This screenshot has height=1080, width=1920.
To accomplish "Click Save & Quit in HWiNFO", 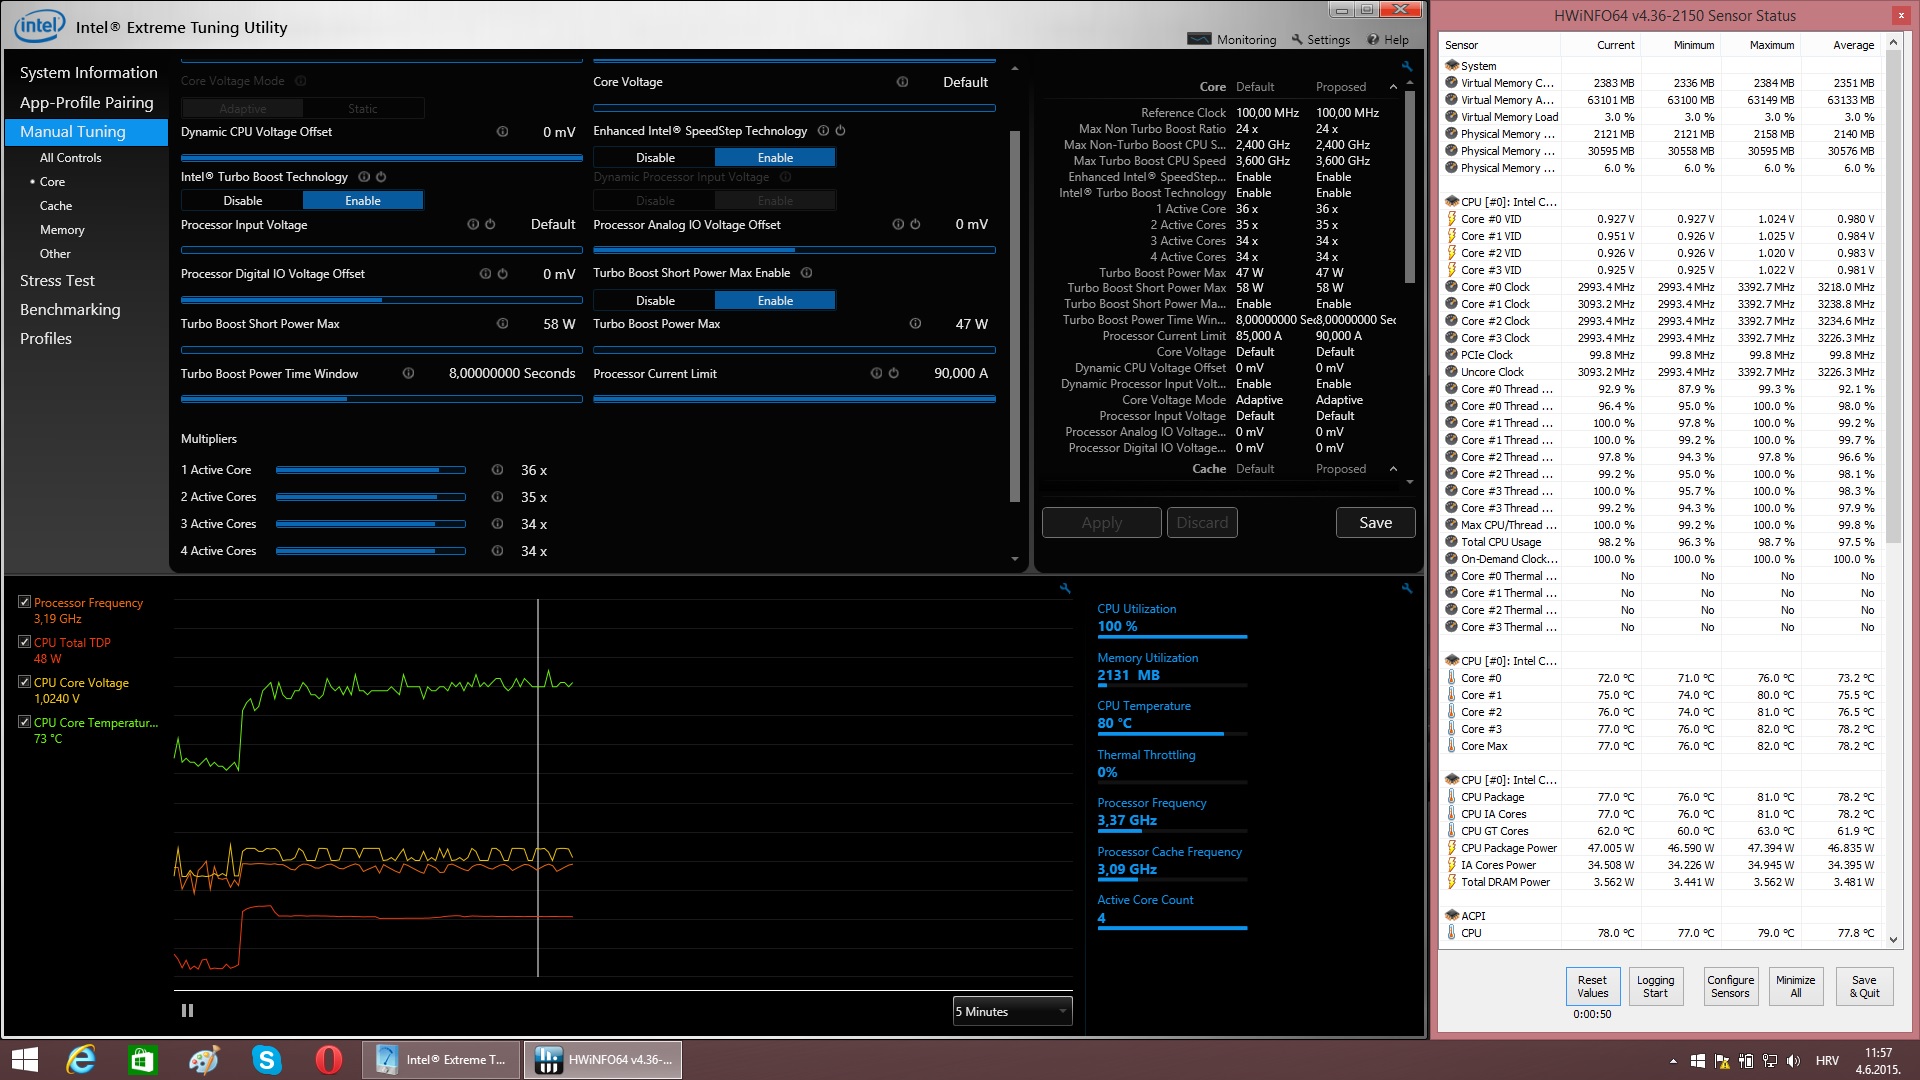I will click(1864, 987).
